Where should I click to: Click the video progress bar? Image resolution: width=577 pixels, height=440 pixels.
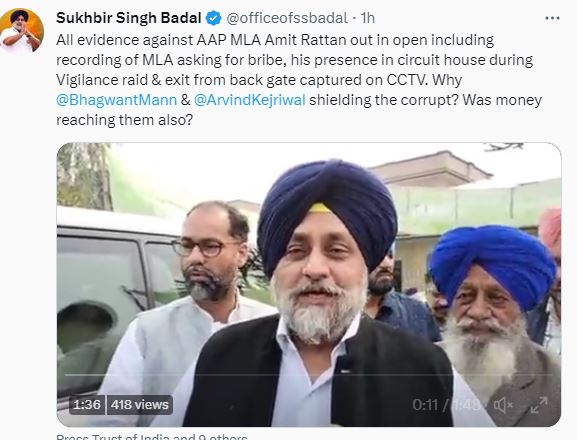[309, 375]
